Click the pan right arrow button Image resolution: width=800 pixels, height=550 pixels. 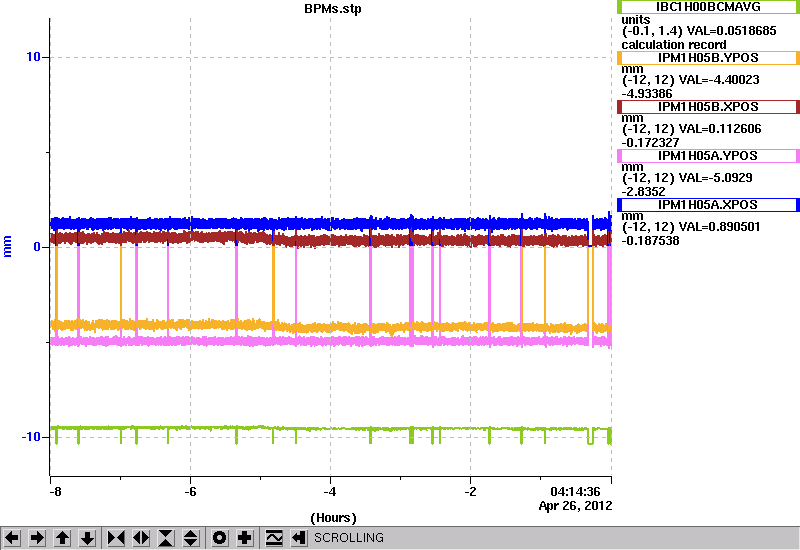point(37,538)
